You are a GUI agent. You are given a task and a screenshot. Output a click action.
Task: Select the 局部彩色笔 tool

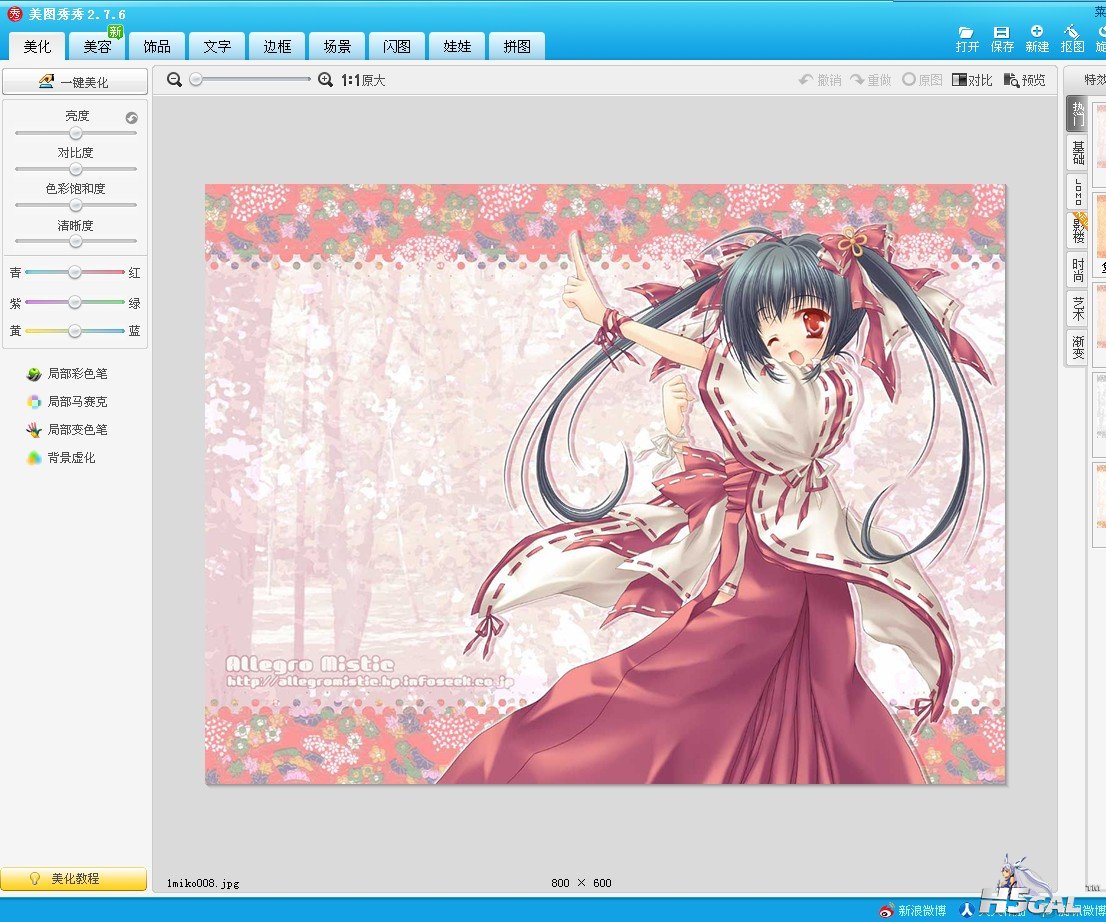tap(67, 374)
